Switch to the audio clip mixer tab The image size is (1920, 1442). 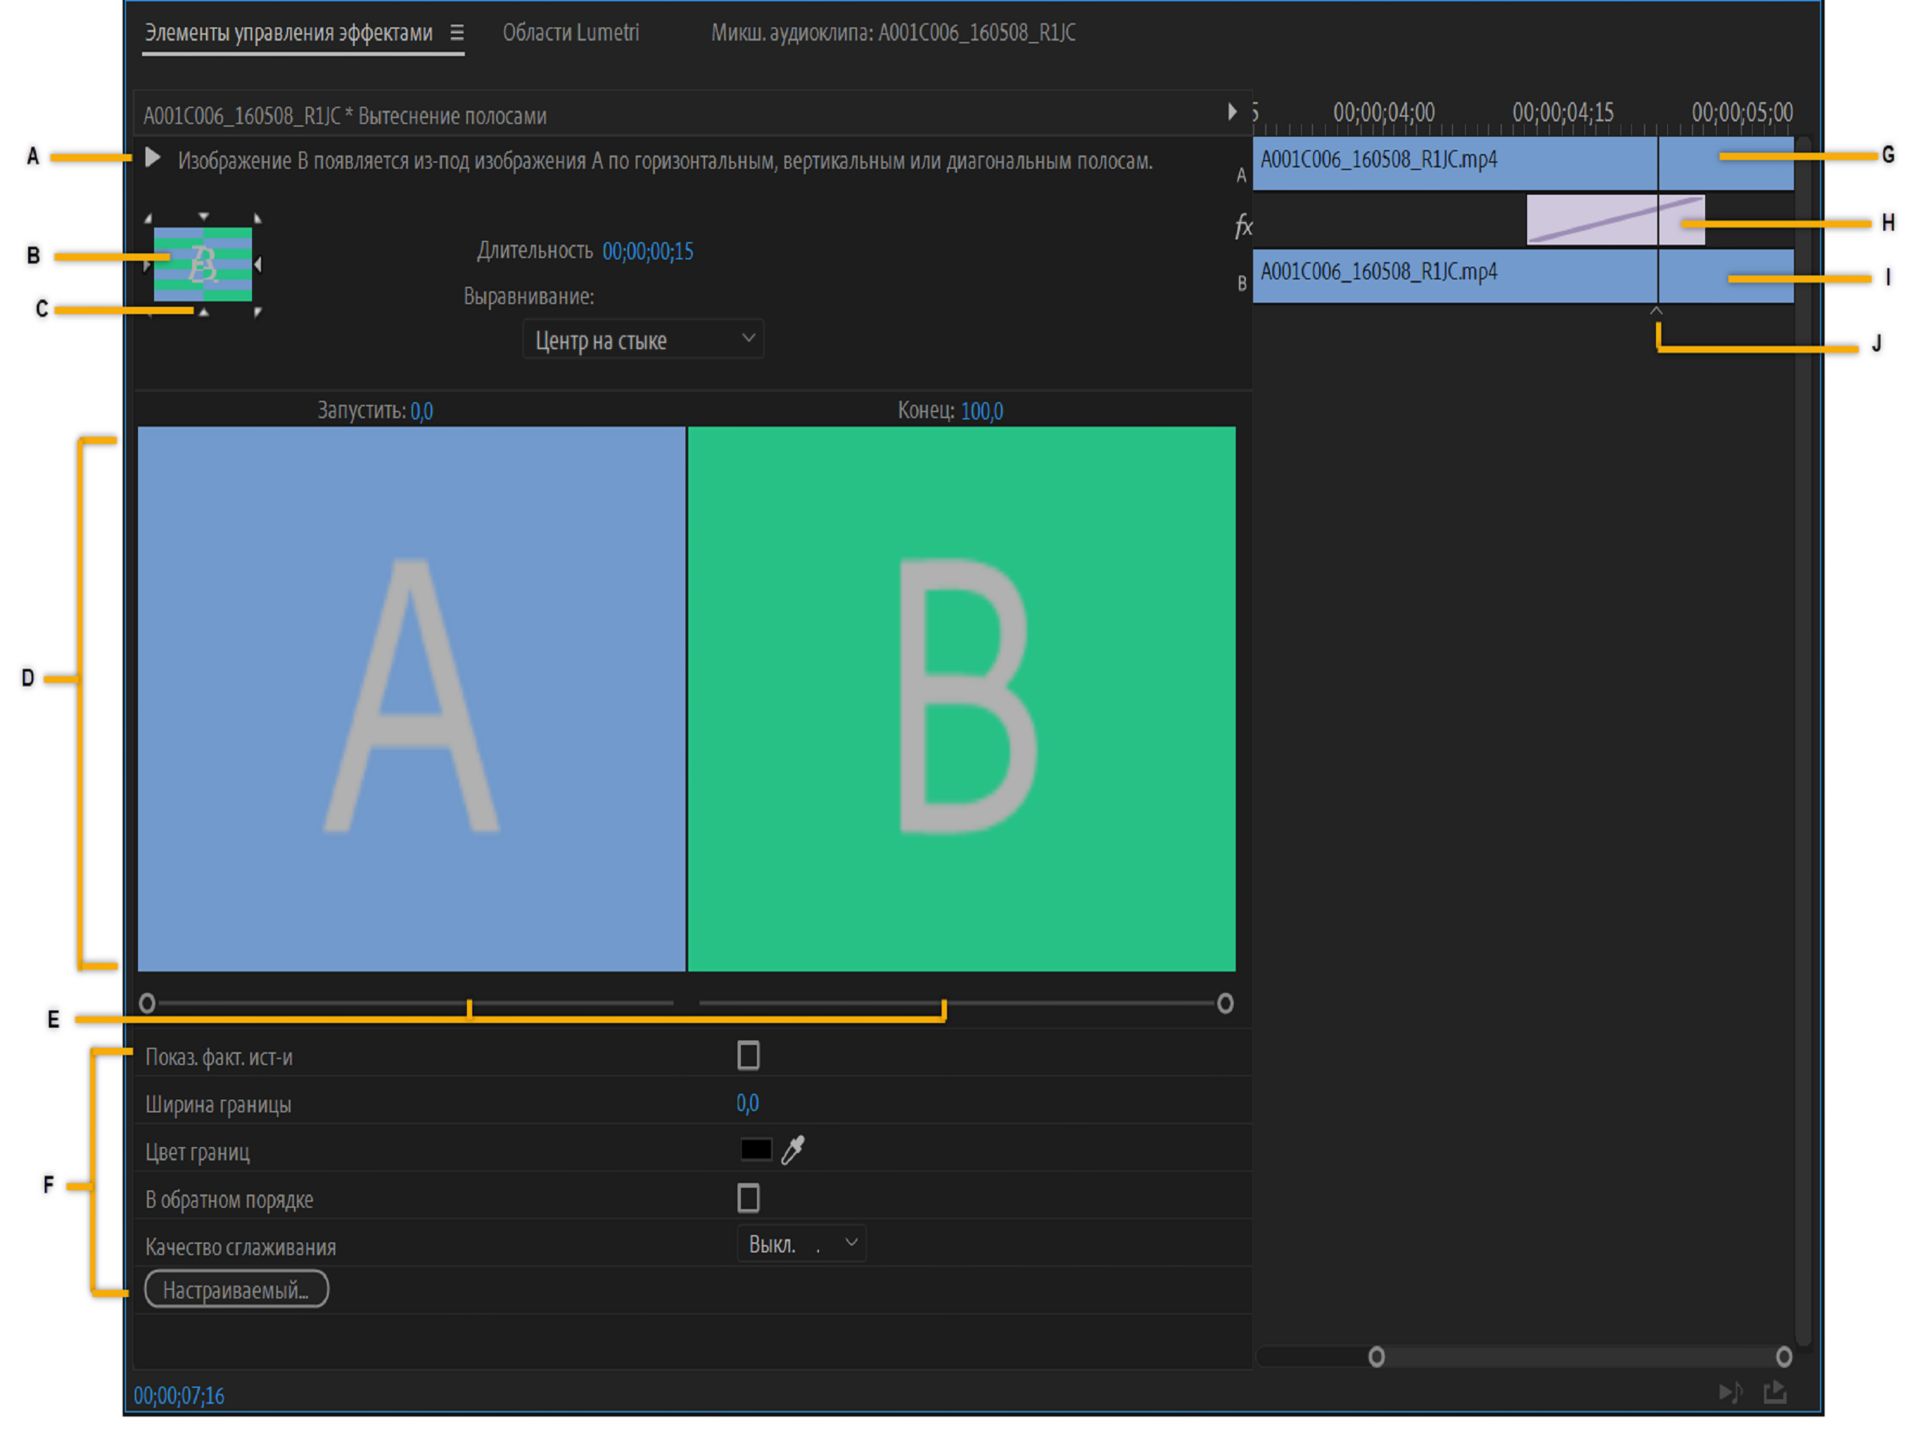click(x=893, y=33)
